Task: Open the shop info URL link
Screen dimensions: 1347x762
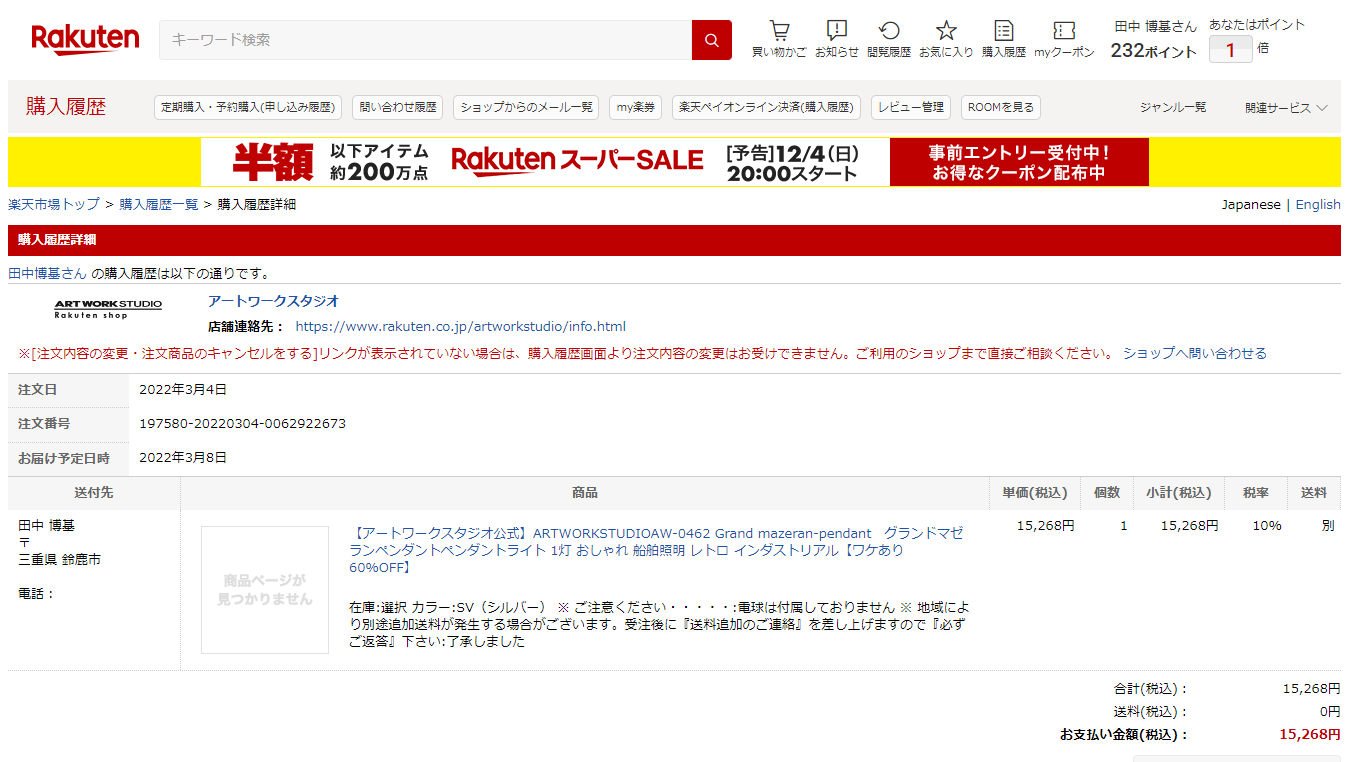Action: (460, 327)
